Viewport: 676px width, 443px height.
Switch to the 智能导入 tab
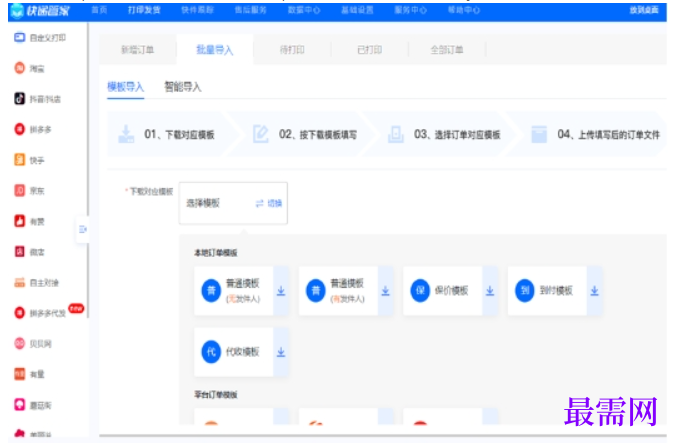tap(183, 87)
